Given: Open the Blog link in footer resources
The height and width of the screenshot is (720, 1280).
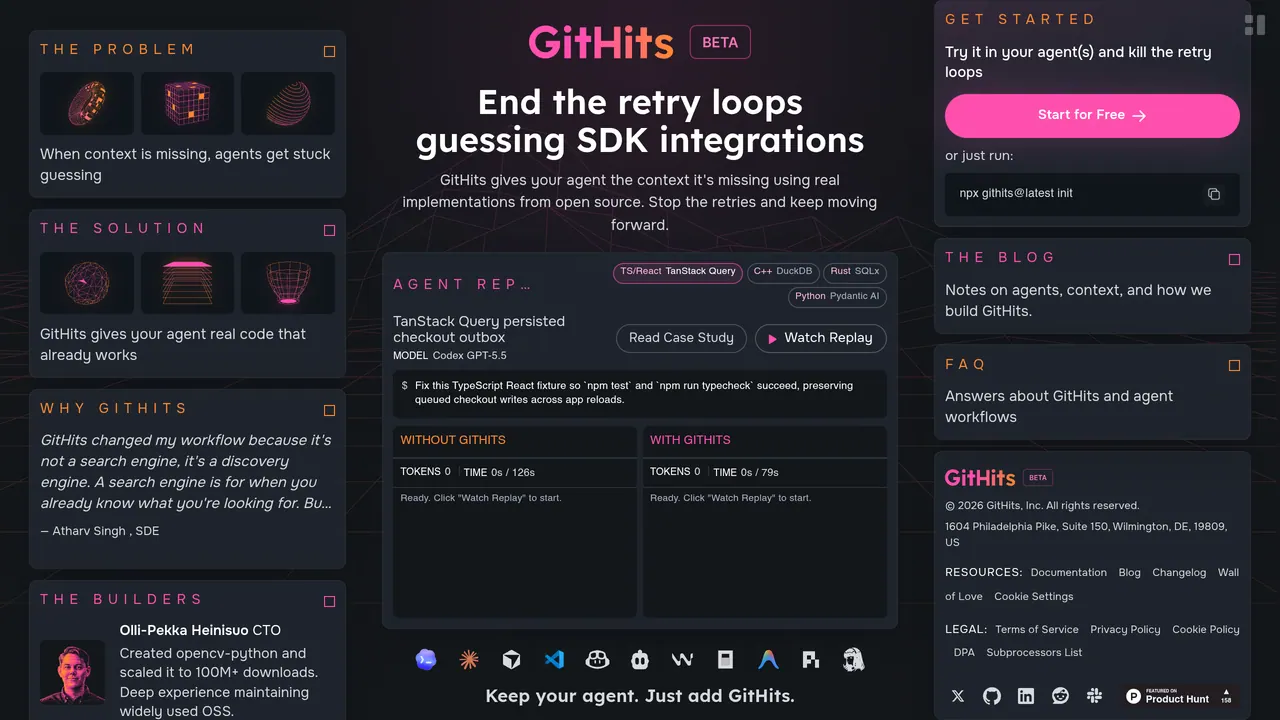Looking at the screenshot, I should tap(1129, 573).
